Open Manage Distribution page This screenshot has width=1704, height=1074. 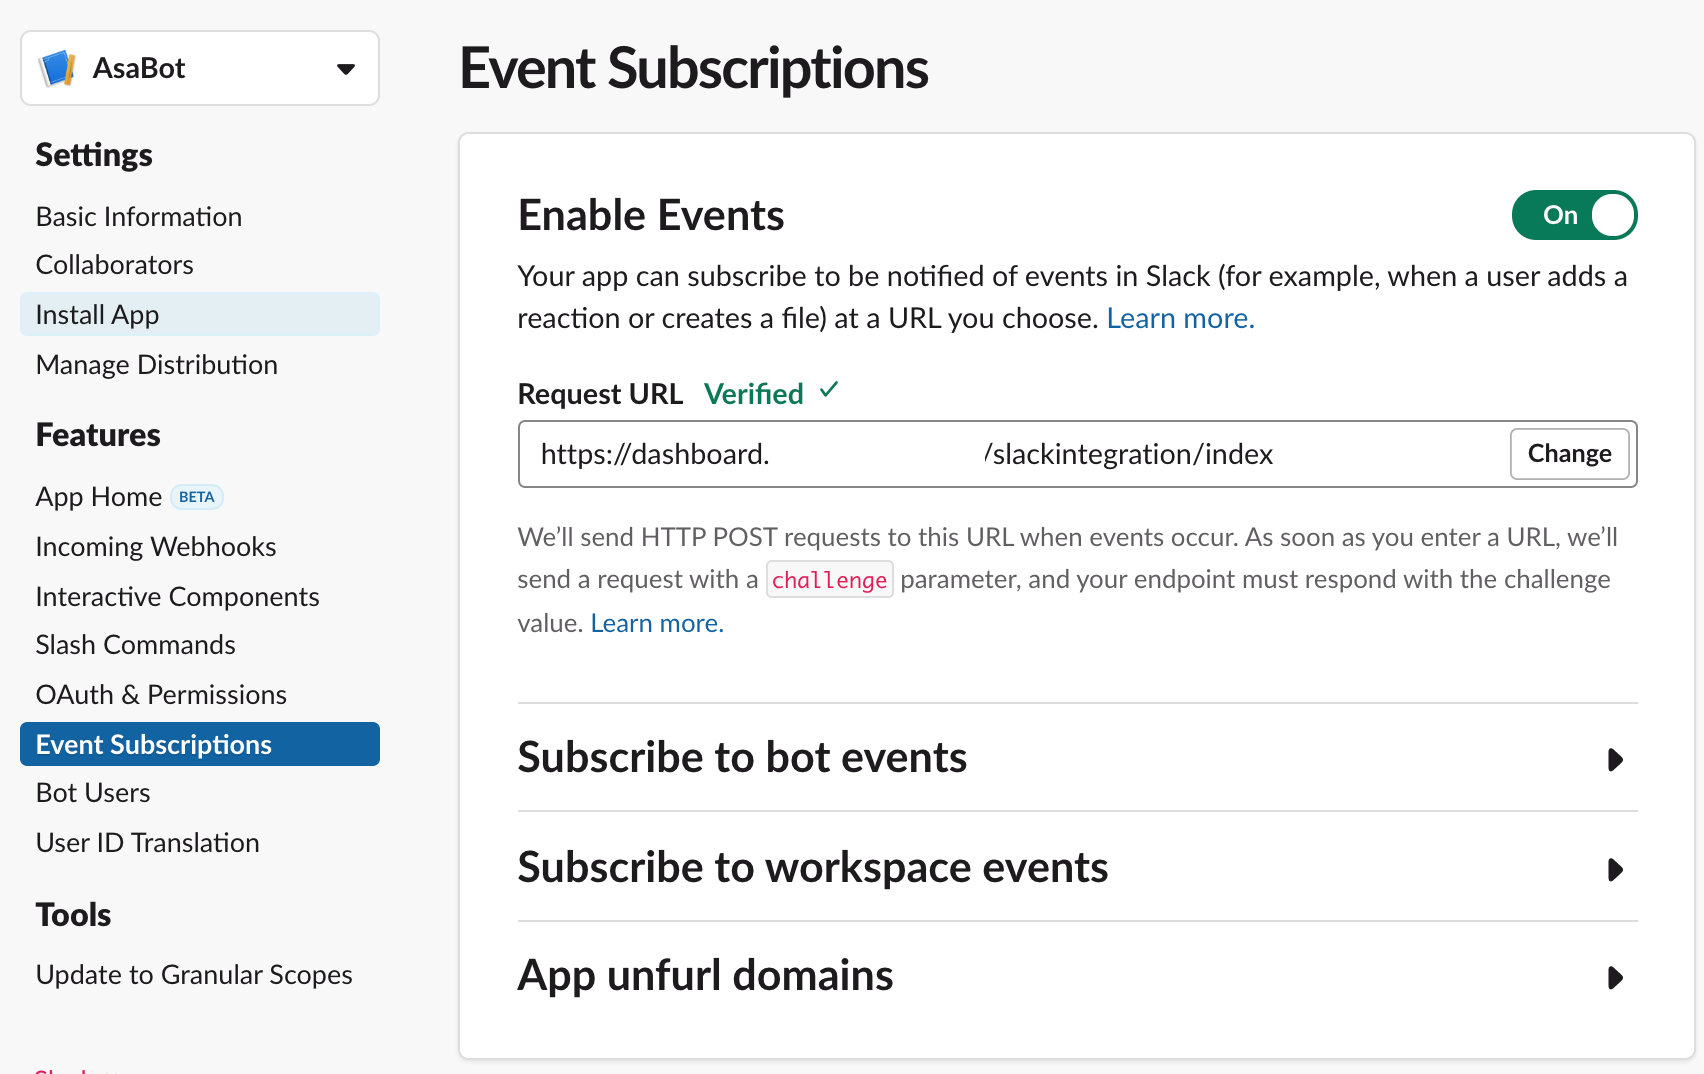157,365
